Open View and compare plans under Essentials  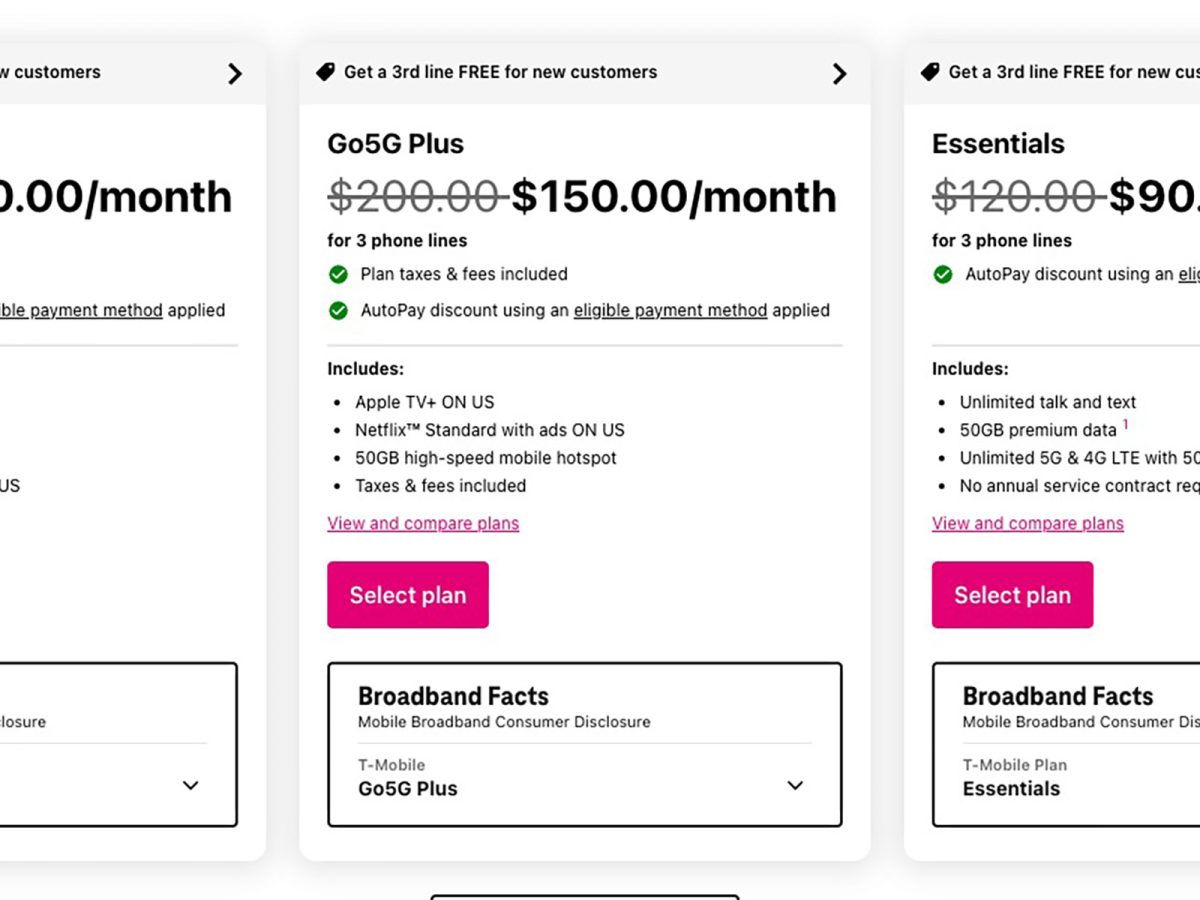click(1028, 523)
